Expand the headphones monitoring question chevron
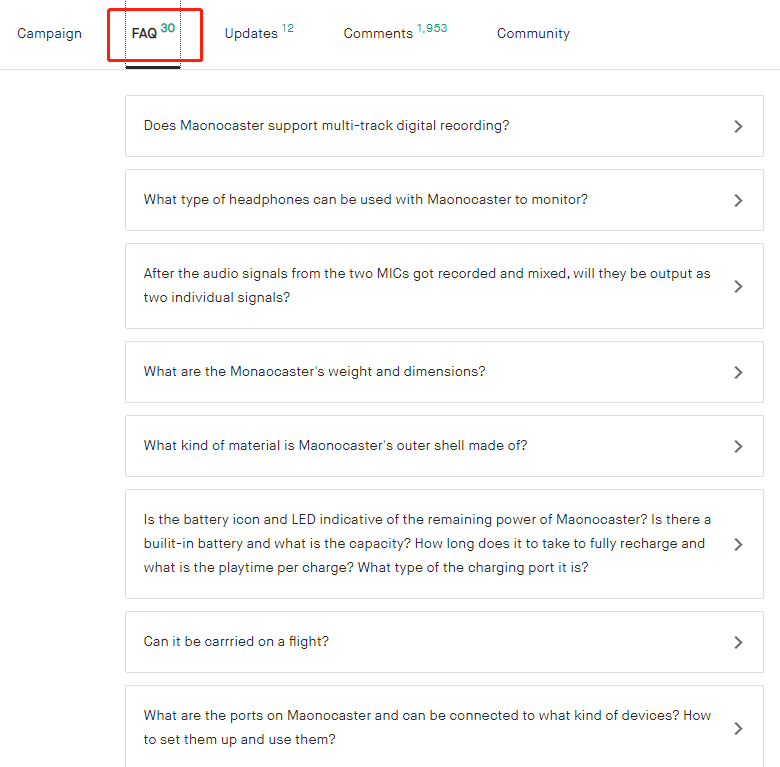This screenshot has width=780, height=767. coord(738,201)
